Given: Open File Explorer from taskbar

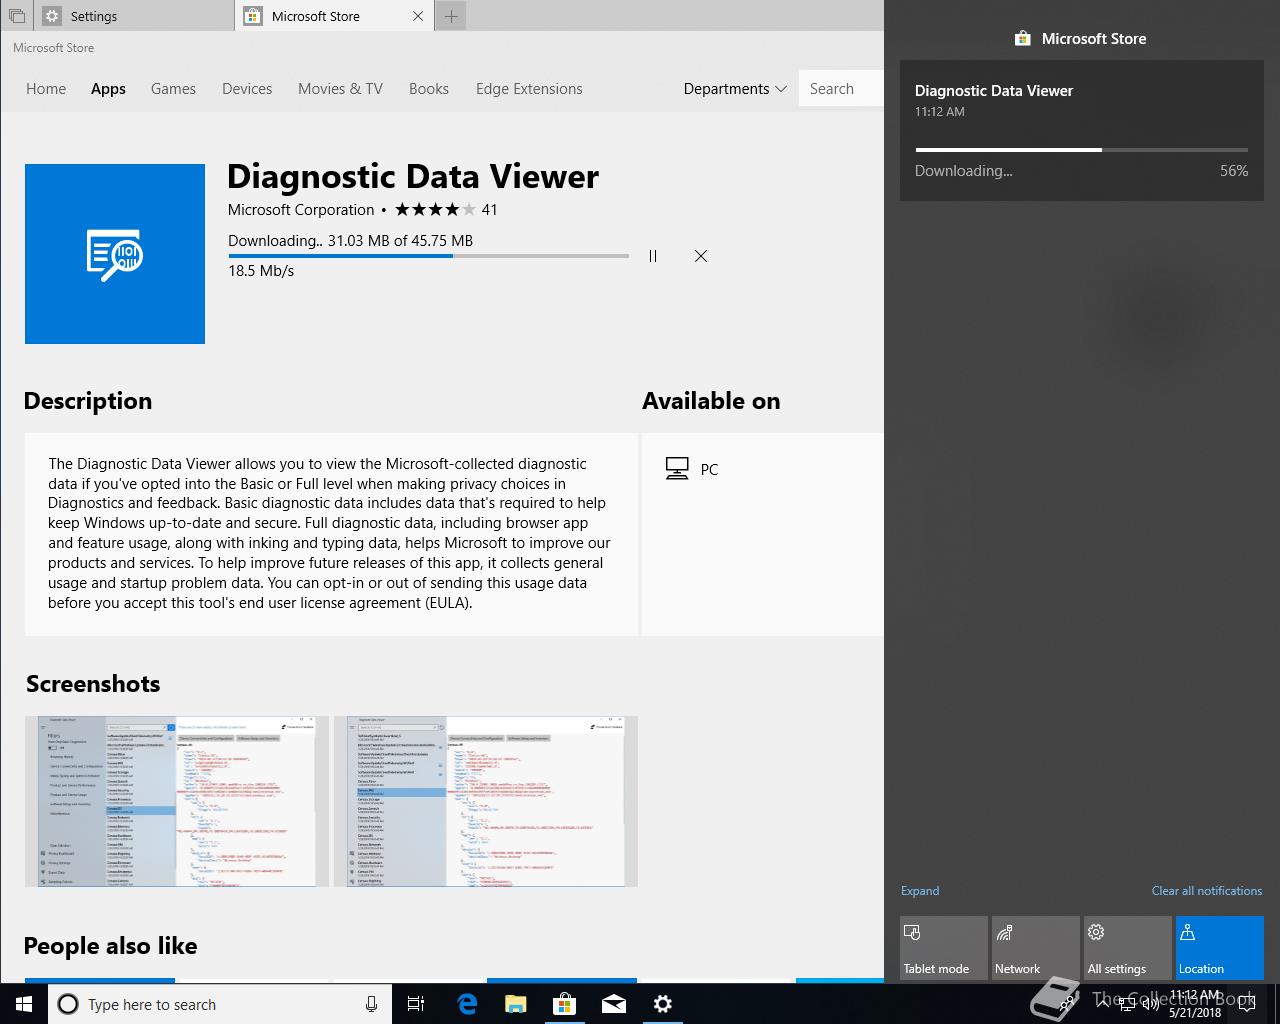Looking at the screenshot, I should 515,1004.
